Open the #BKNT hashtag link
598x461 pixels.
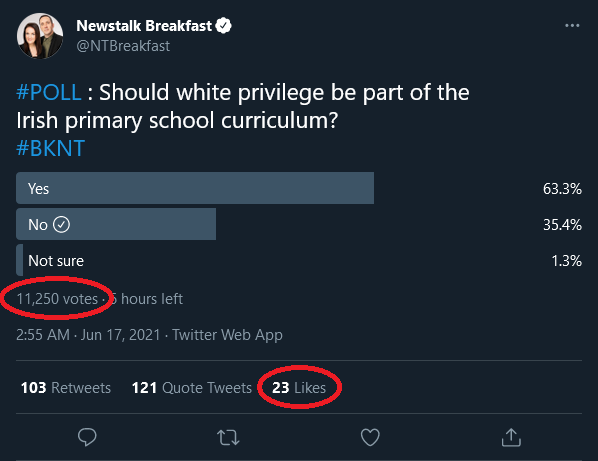pyautogui.click(x=50, y=148)
